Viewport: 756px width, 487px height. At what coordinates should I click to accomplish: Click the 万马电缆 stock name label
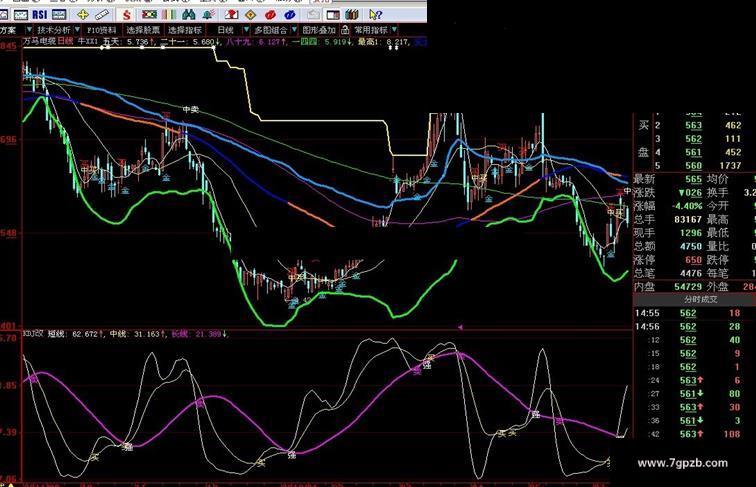click(x=40, y=42)
